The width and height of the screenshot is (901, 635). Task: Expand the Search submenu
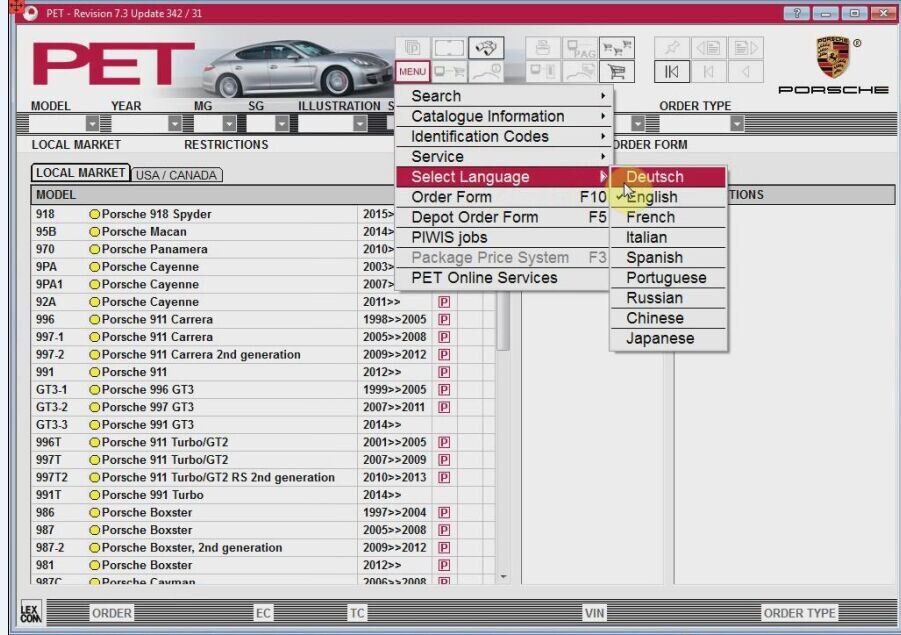click(504, 96)
